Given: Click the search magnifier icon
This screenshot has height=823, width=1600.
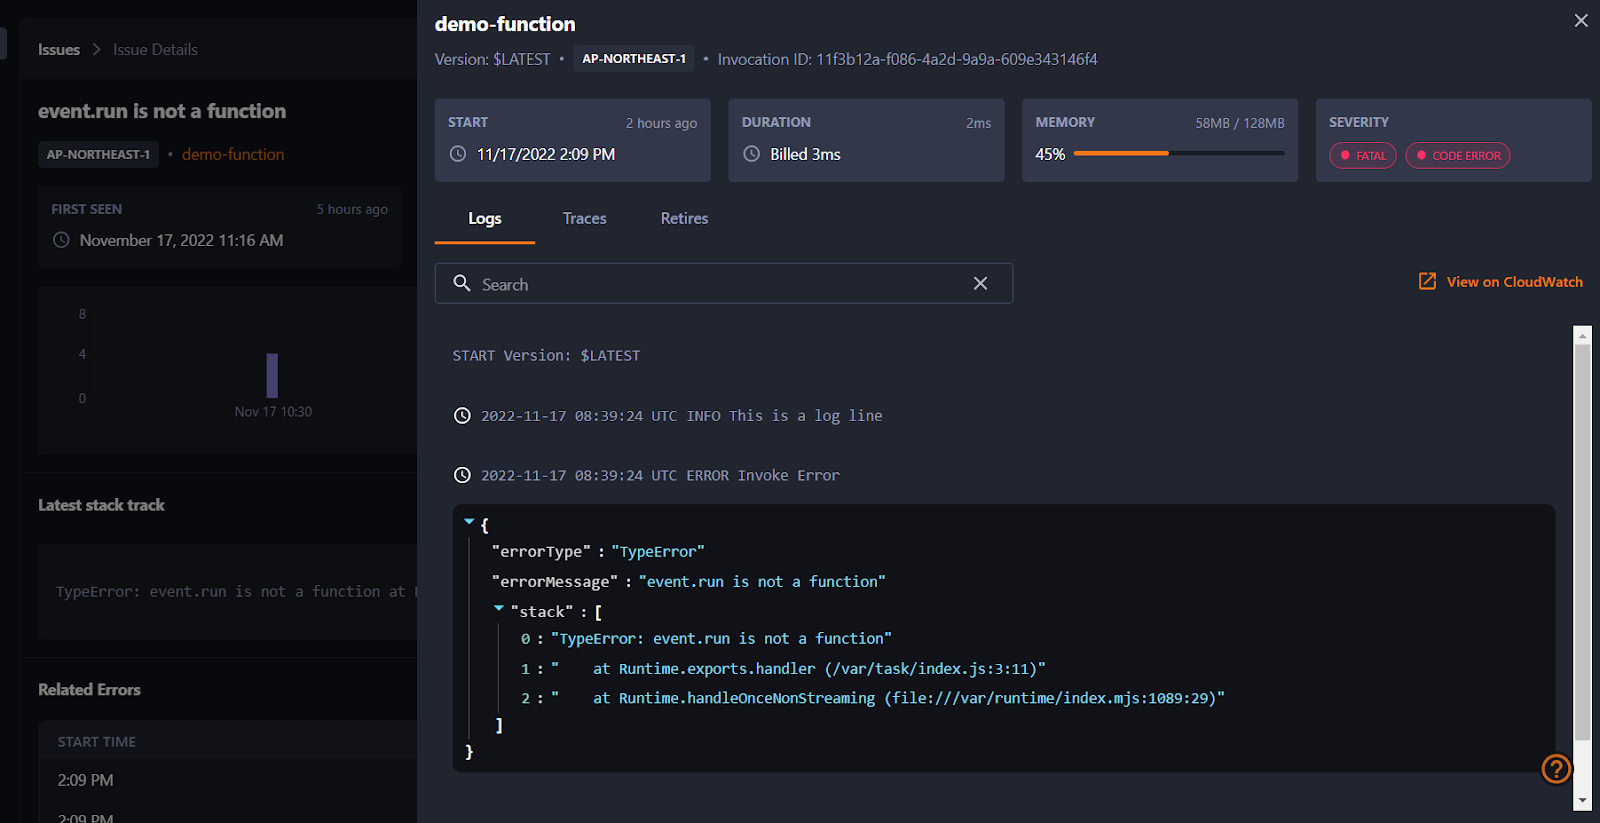Looking at the screenshot, I should coord(461,284).
